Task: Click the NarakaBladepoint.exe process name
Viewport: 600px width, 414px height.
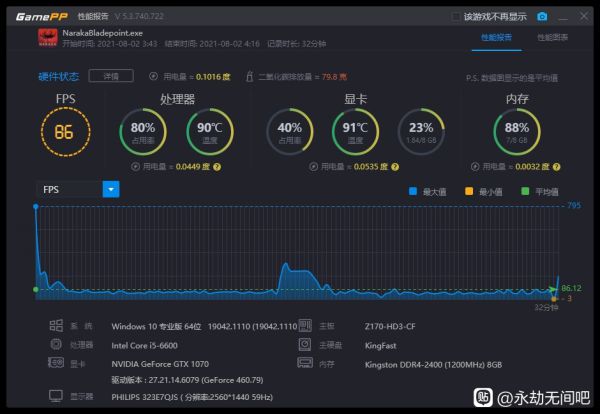Action: tap(103, 33)
